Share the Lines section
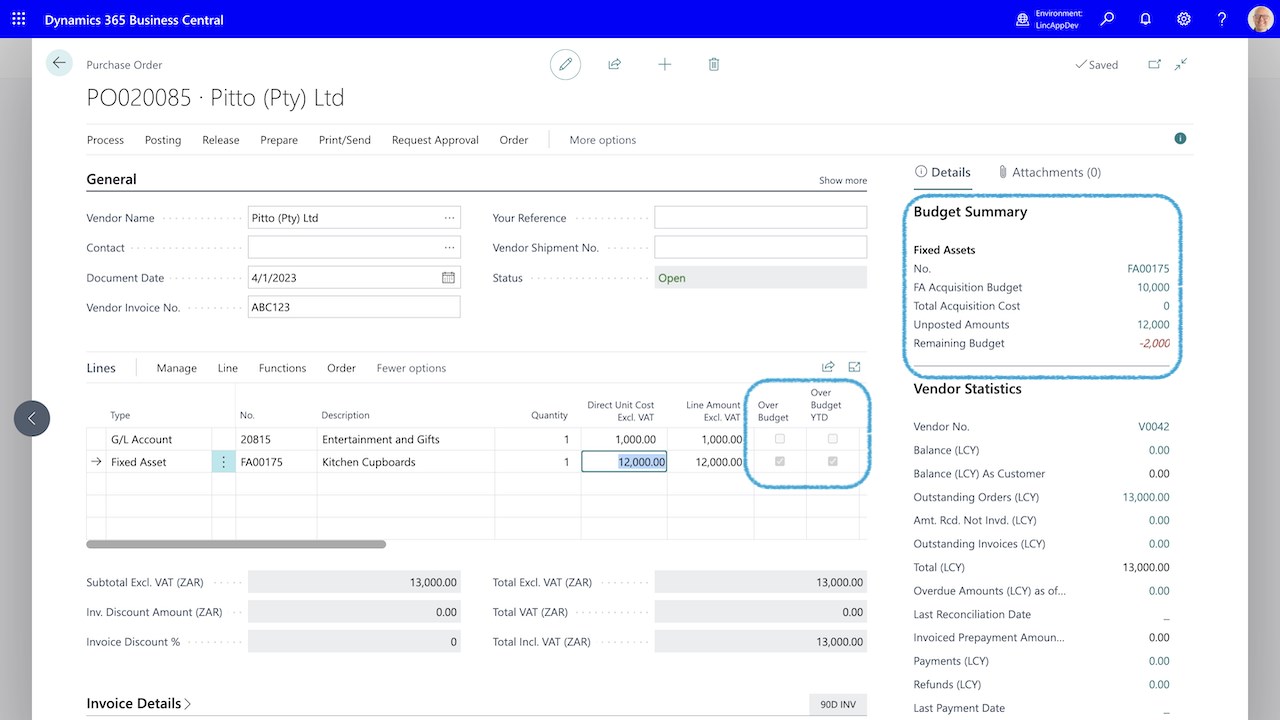Viewport: 1280px width, 720px height. coord(828,367)
